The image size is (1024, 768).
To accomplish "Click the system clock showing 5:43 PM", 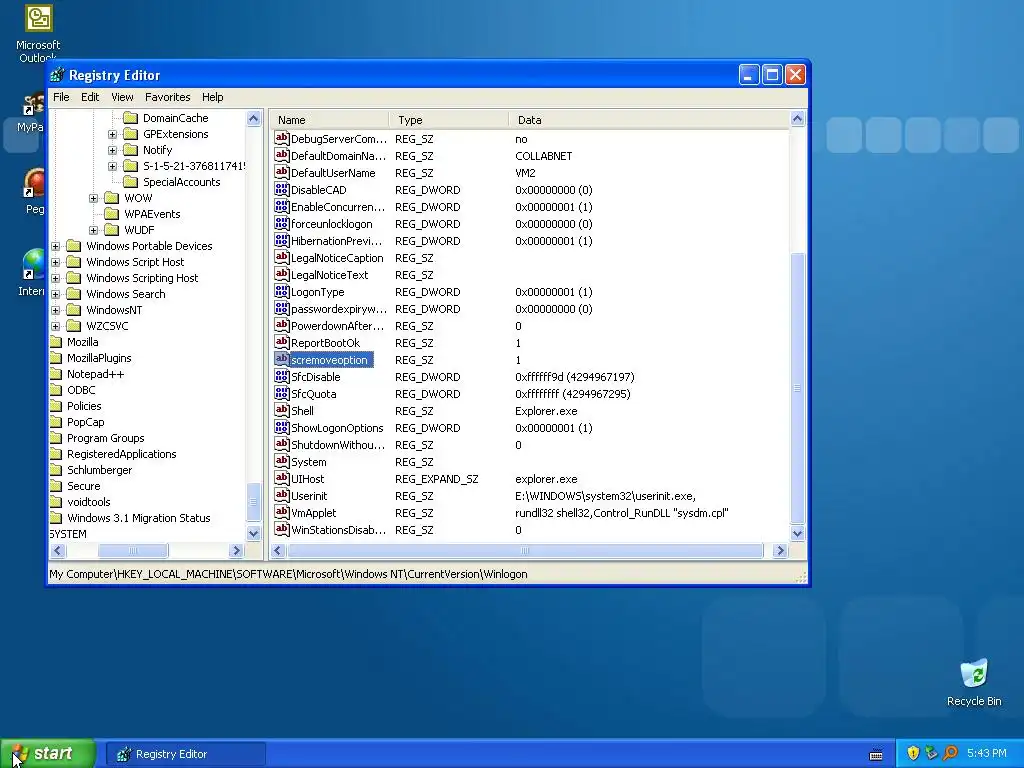I will click(987, 753).
